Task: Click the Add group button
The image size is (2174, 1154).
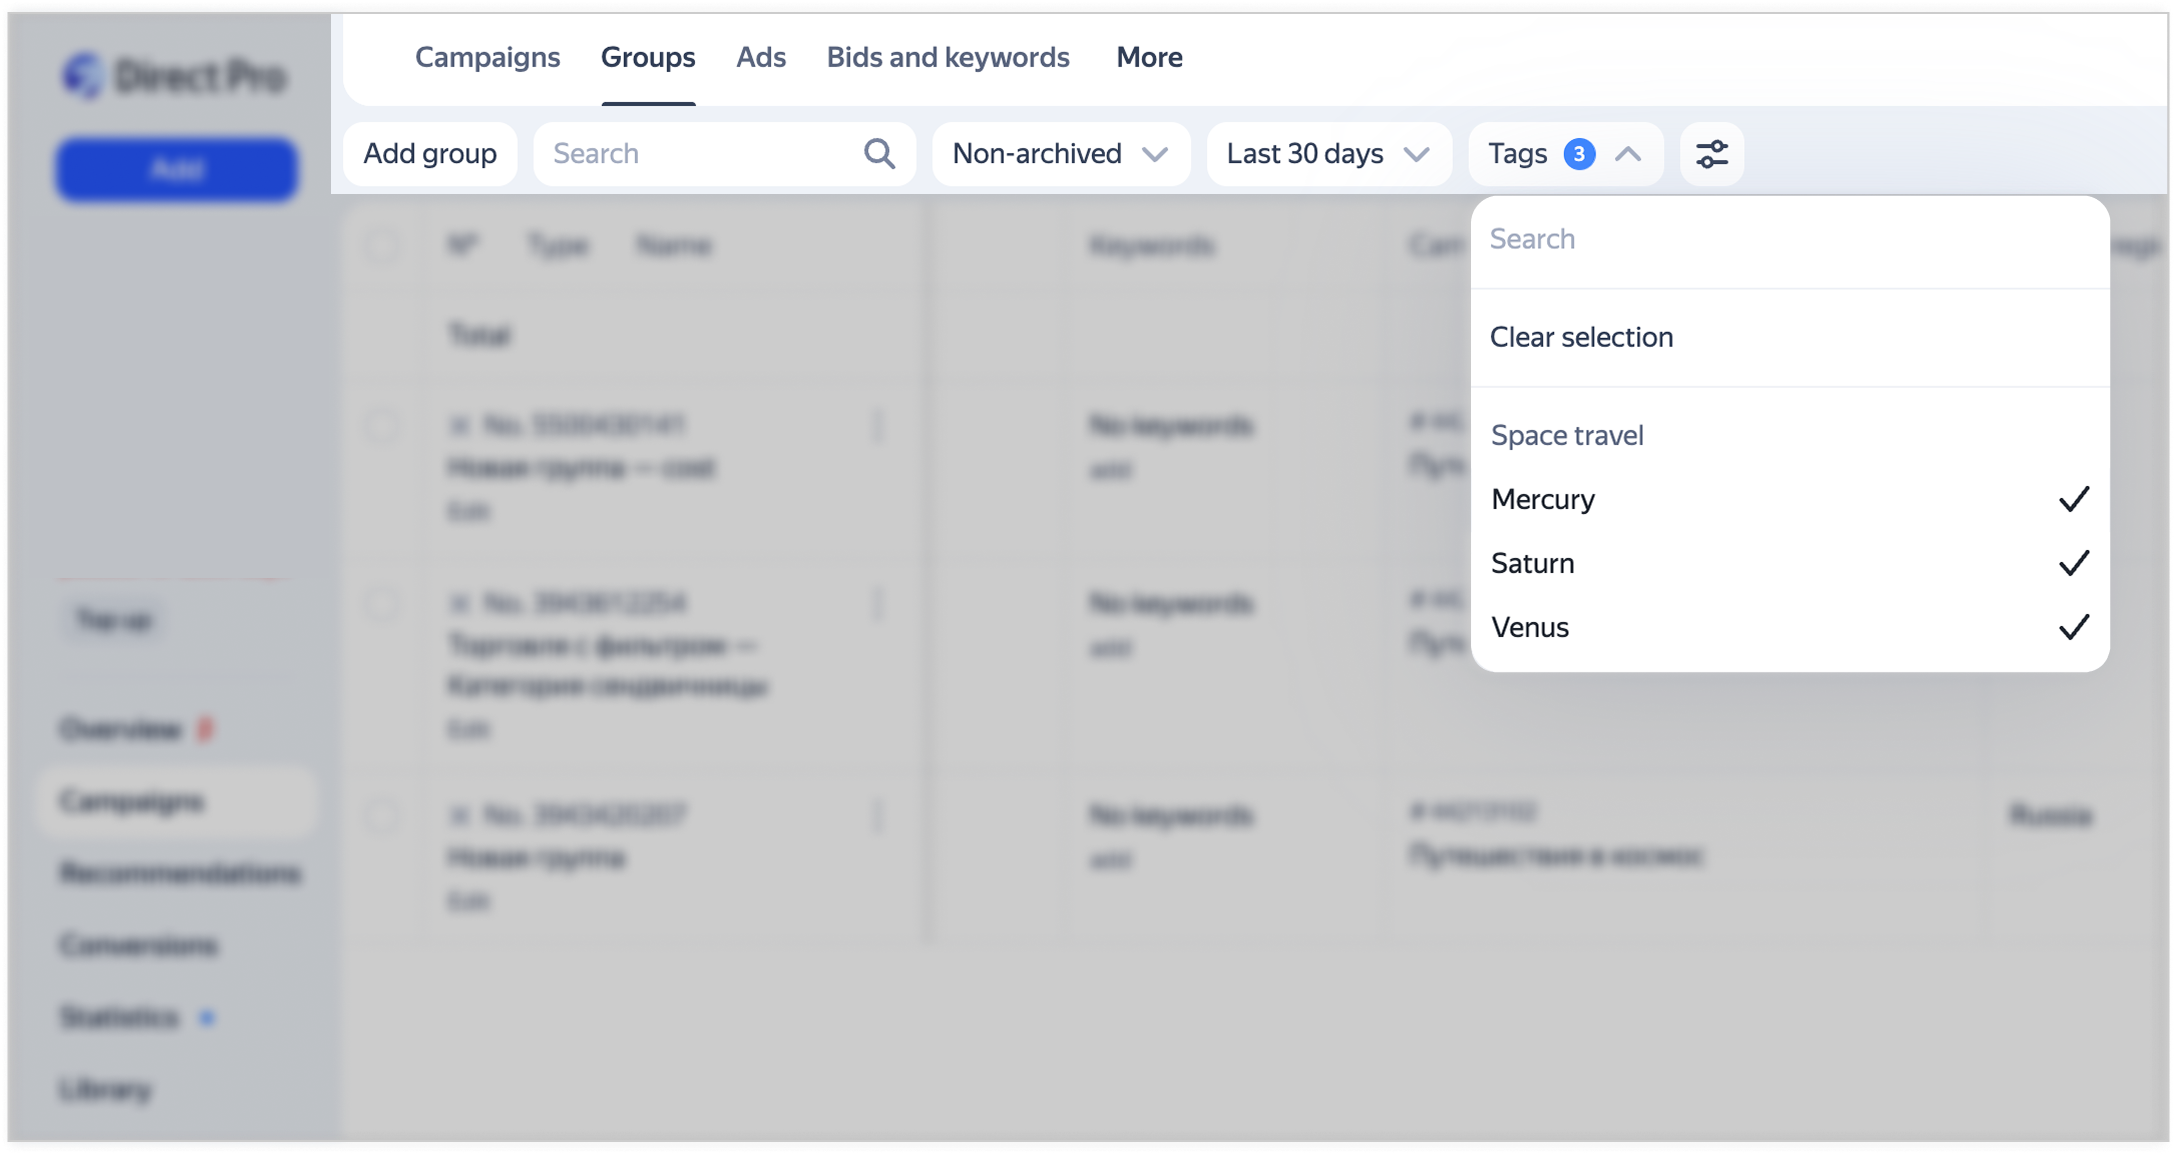Action: coord(430,154)
